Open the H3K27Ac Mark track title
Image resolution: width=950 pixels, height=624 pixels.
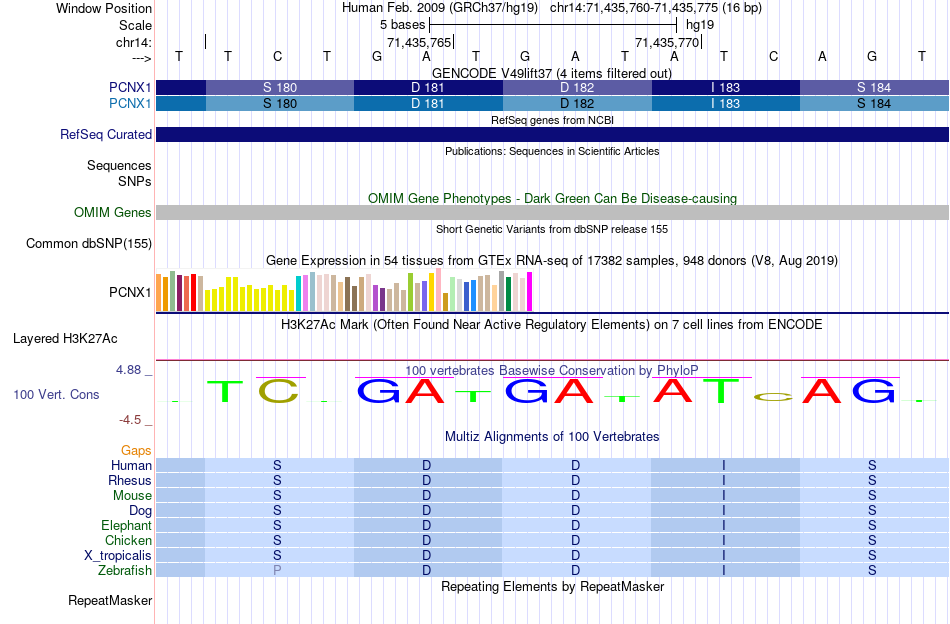(x=552, y=325)
